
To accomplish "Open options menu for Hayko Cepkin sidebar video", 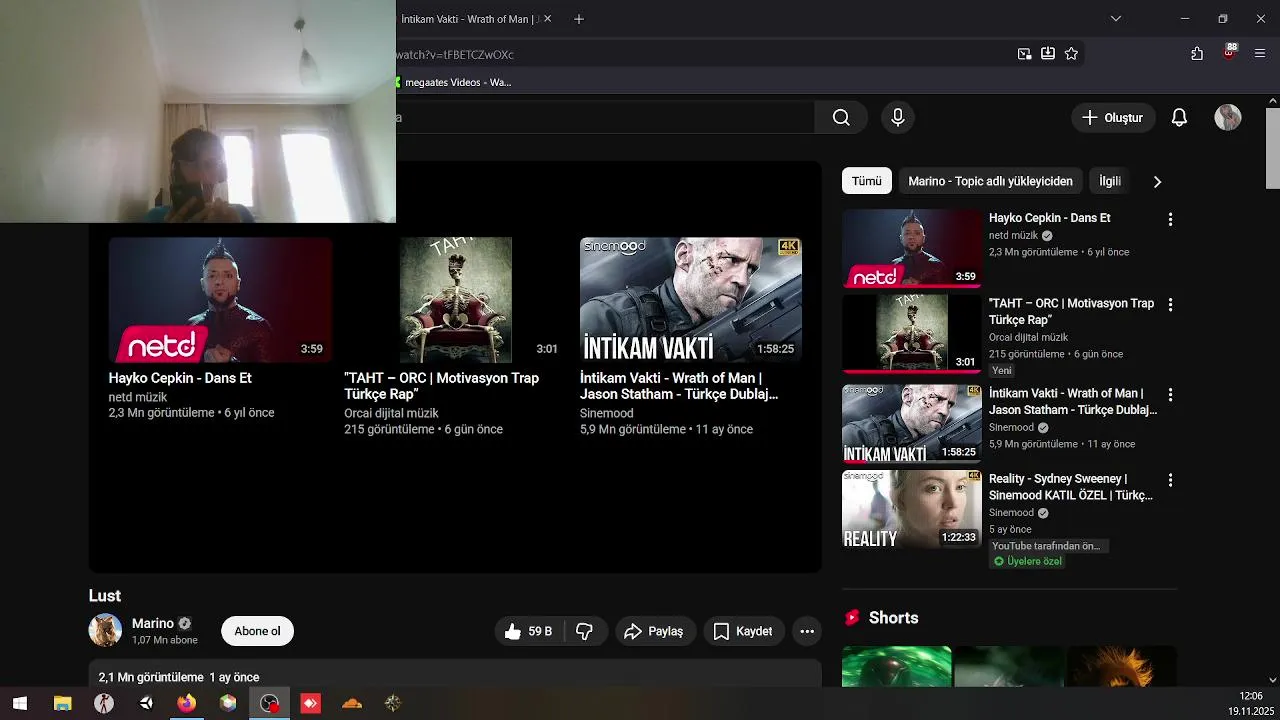I will pyautogui.click(x=1170, y=219).
